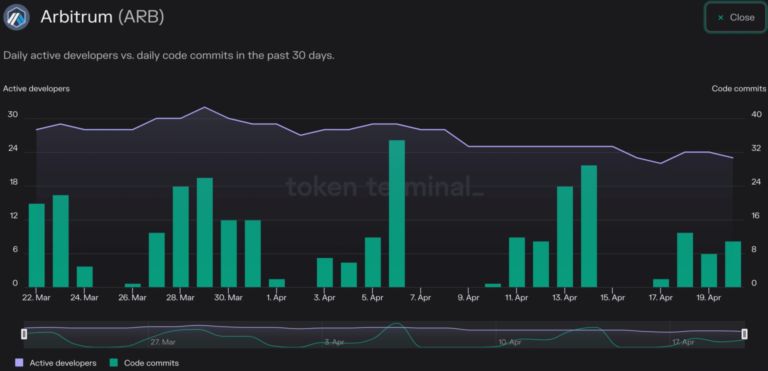Click the 10. Apr marker in navigator
This screenshot has height=371, width=768.
tap(509, 342)
